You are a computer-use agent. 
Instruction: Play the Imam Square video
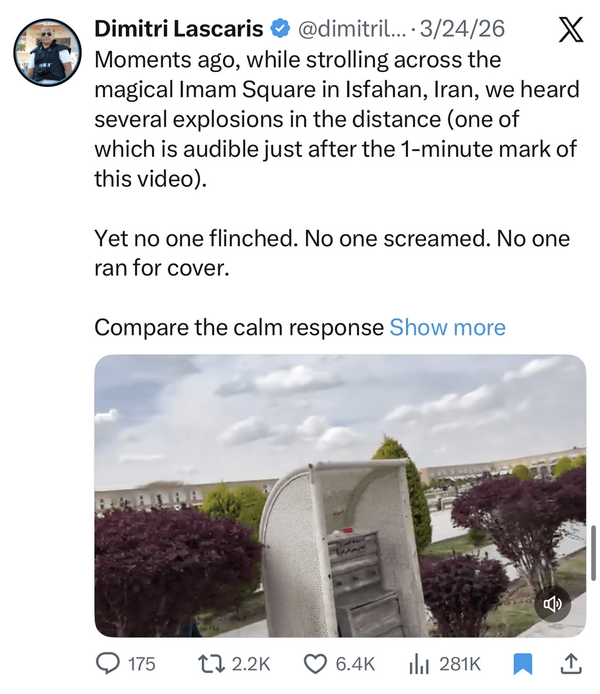340,496
